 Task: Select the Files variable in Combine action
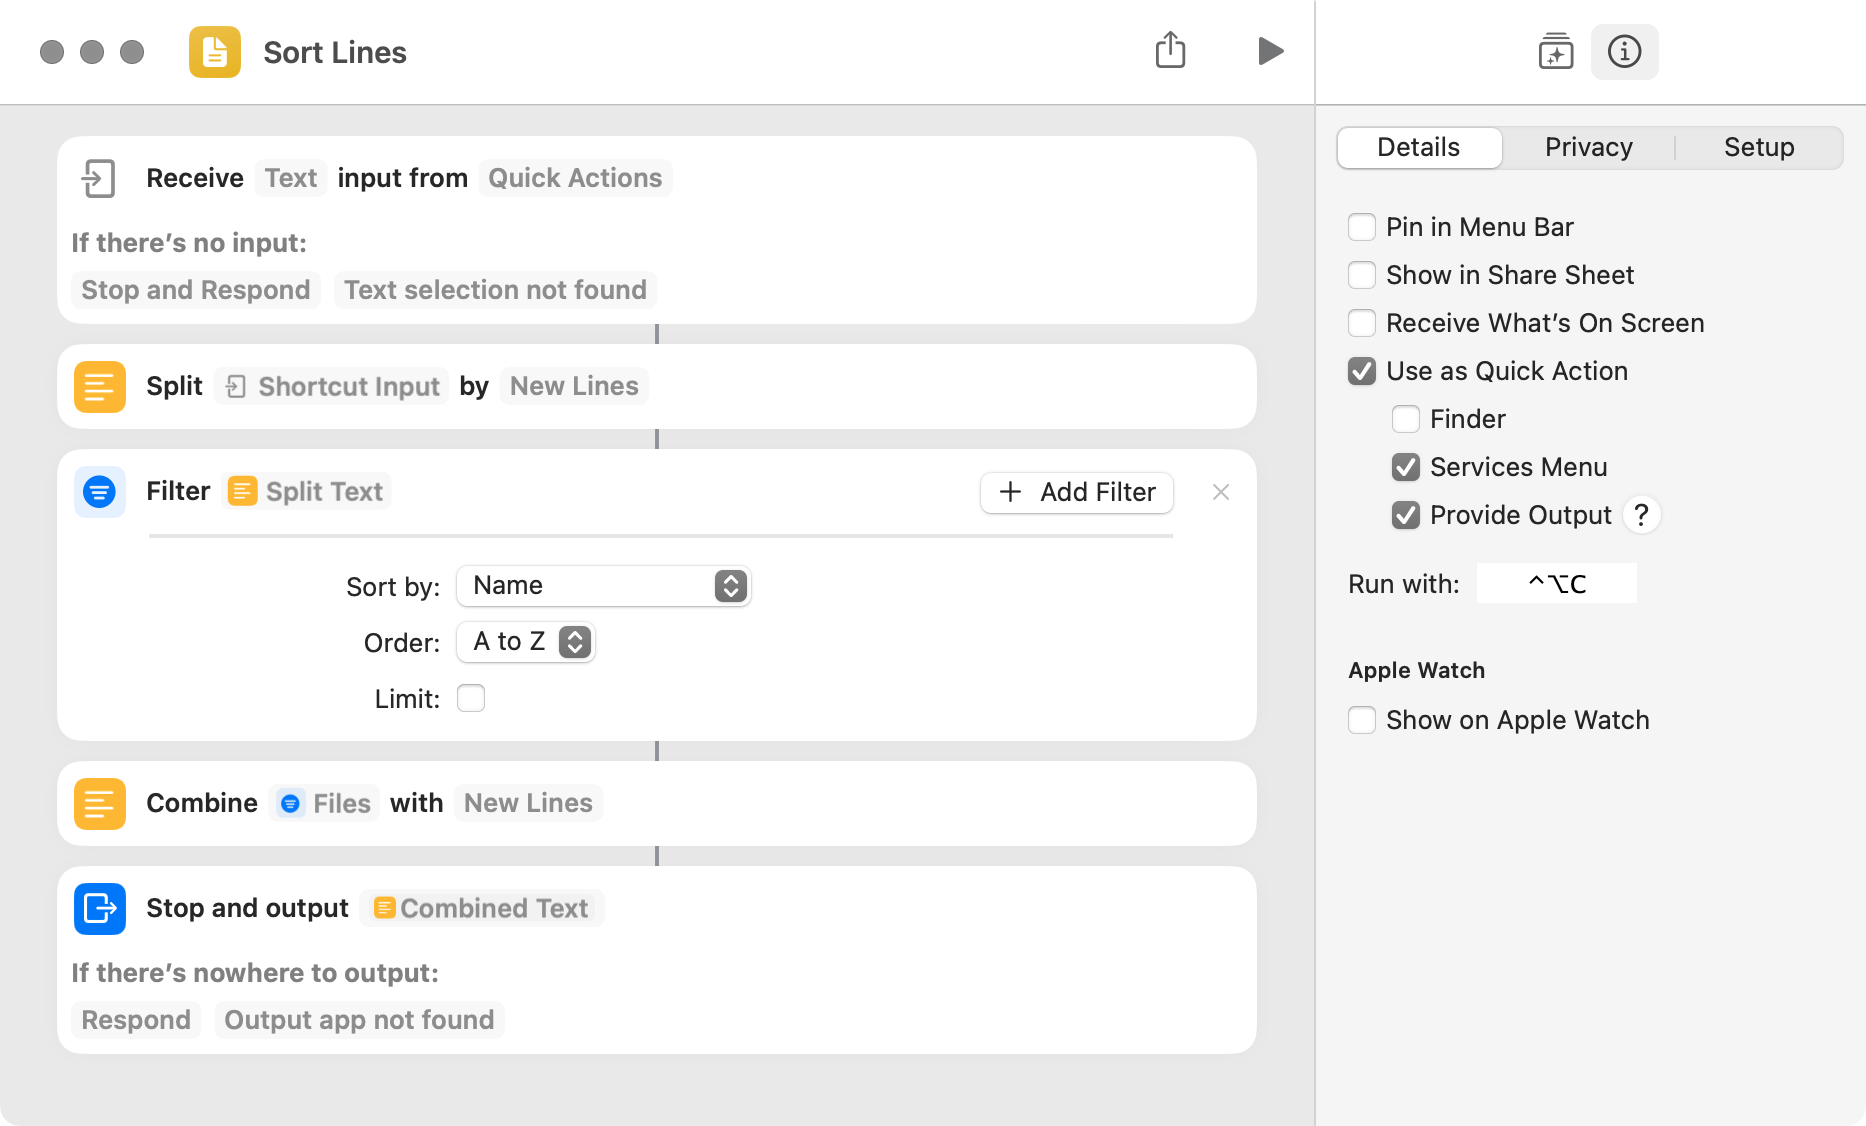pos(324,804)
